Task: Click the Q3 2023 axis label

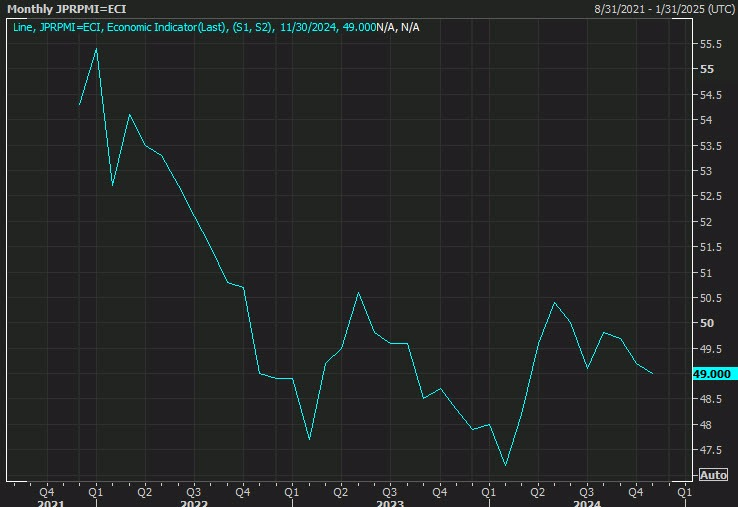Action: point(390,492)
